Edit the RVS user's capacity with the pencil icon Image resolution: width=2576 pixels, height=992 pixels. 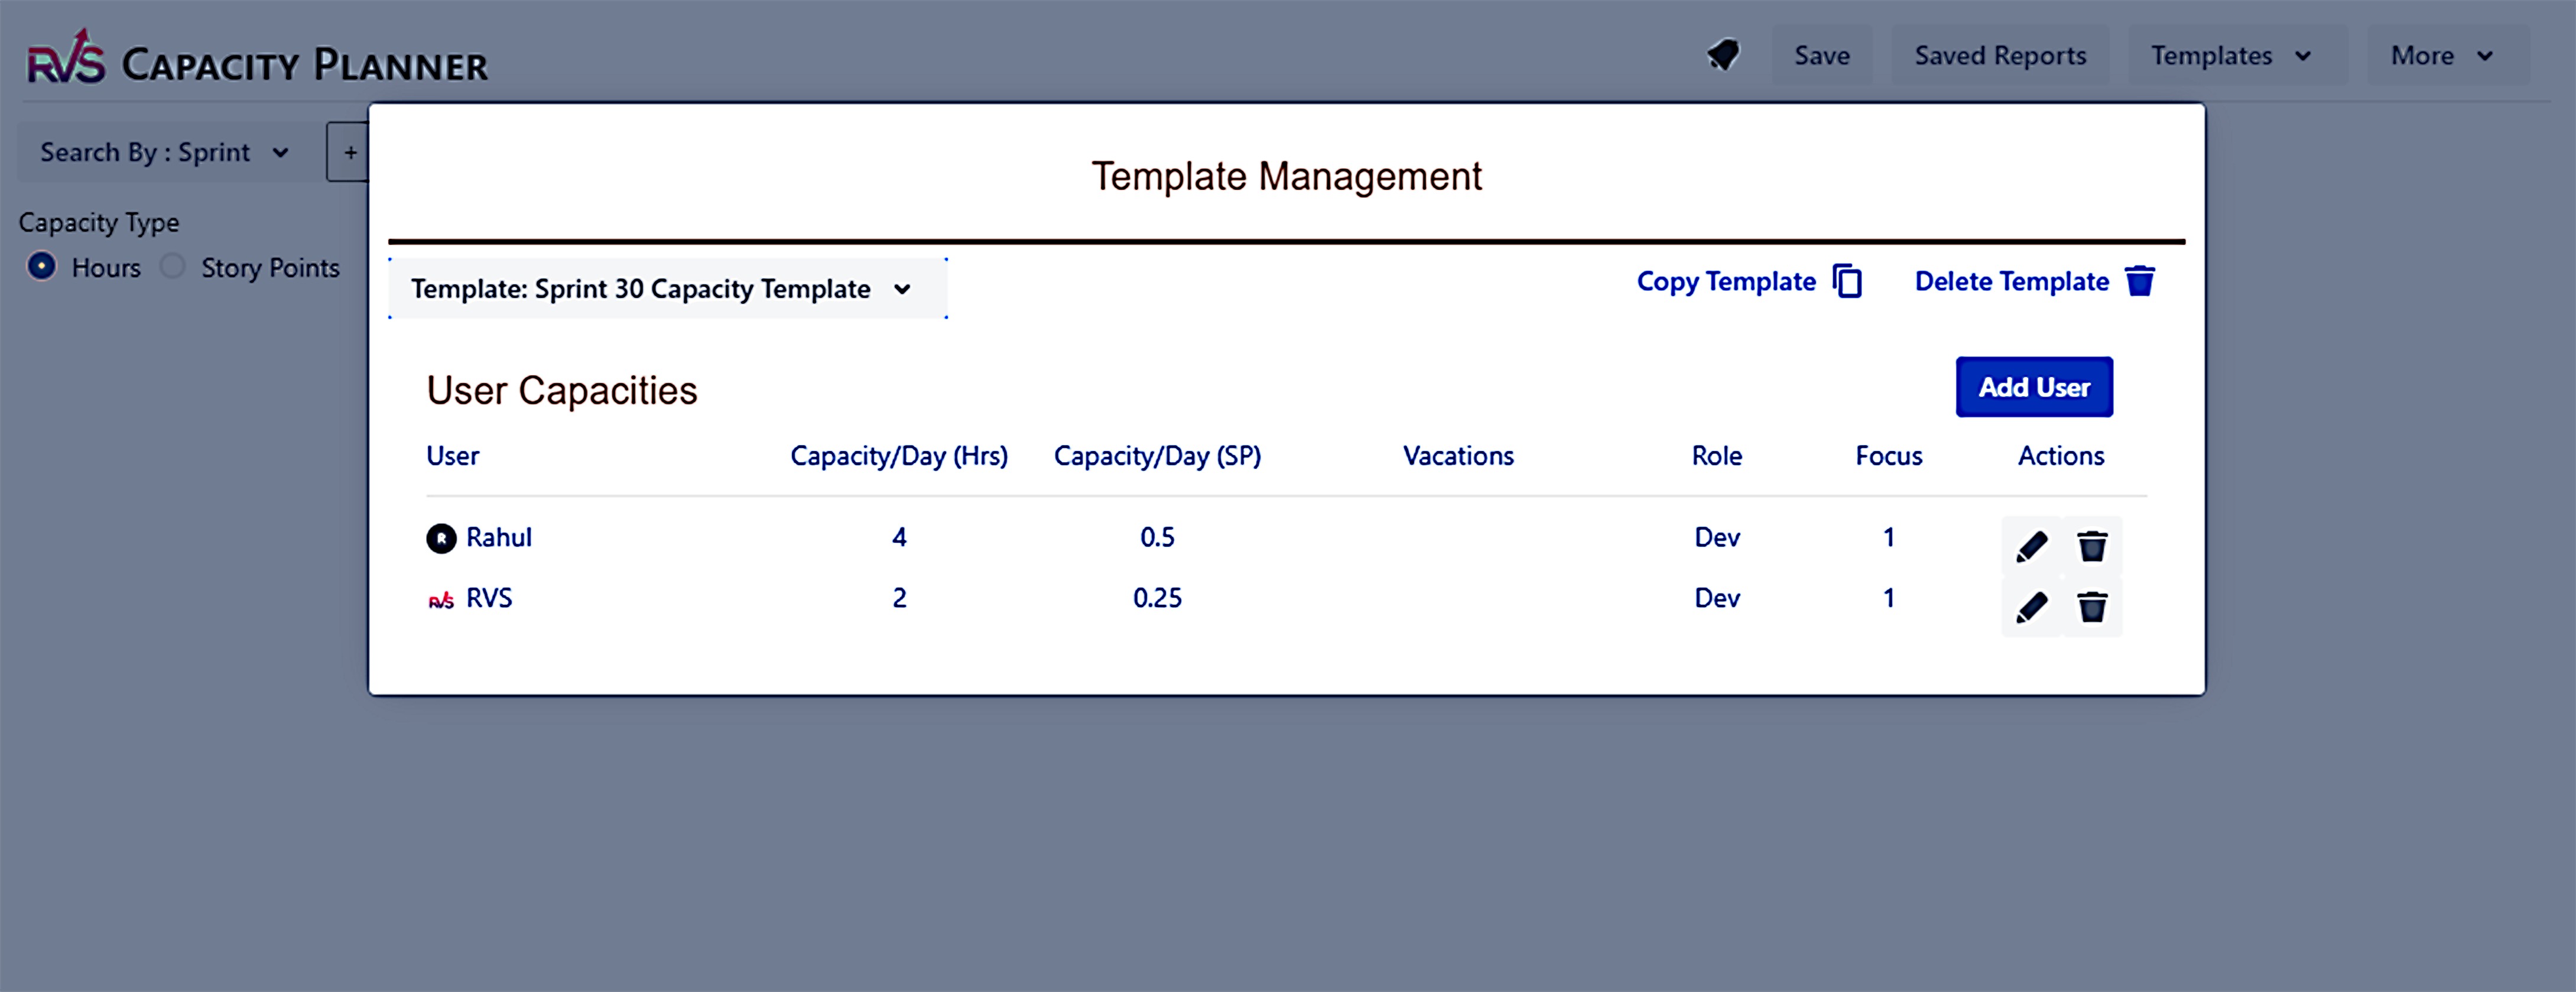click(x=2031, y=607)
